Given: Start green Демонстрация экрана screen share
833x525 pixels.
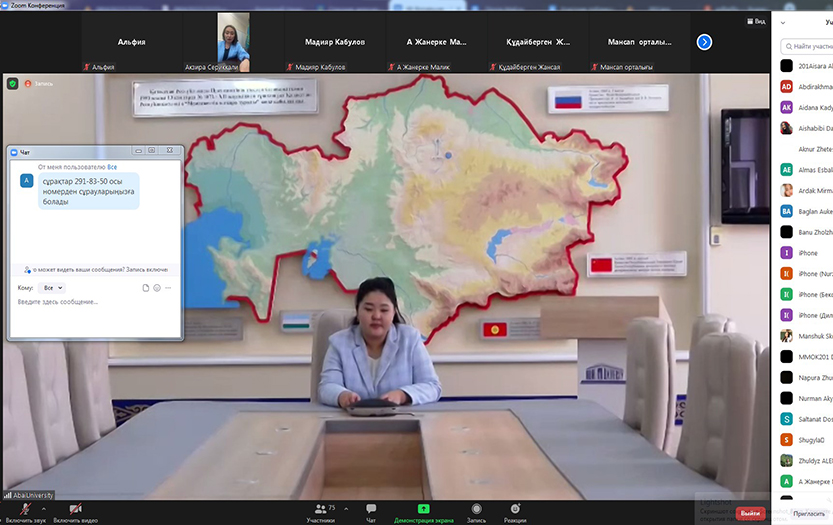Looking at the screenshot, I should (423, 509).
